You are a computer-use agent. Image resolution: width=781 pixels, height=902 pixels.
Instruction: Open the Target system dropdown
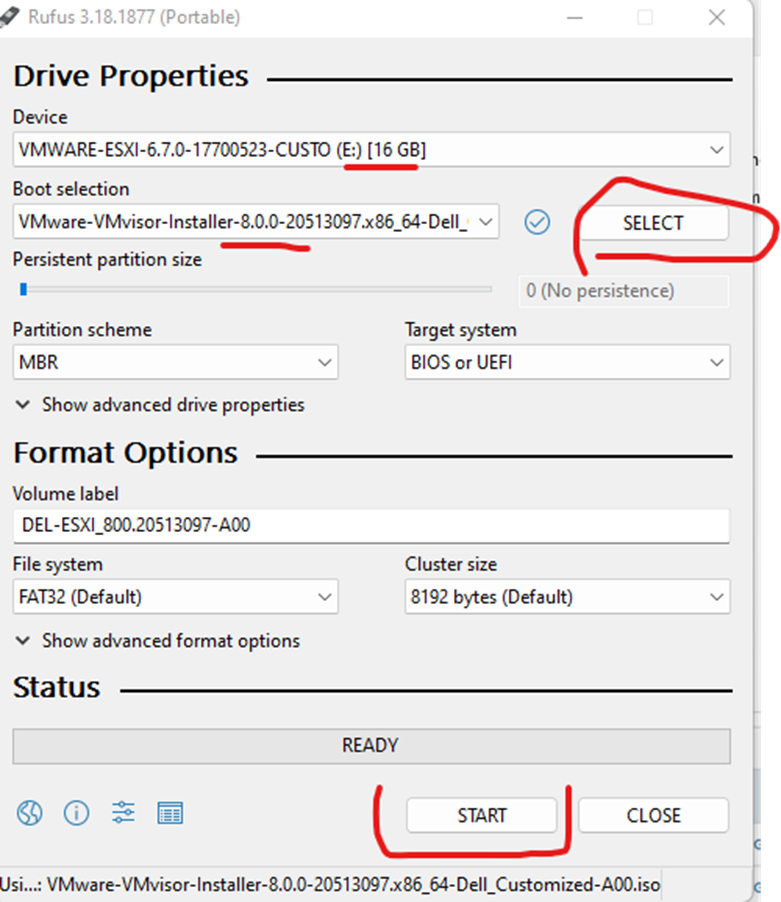click(567, 362)
